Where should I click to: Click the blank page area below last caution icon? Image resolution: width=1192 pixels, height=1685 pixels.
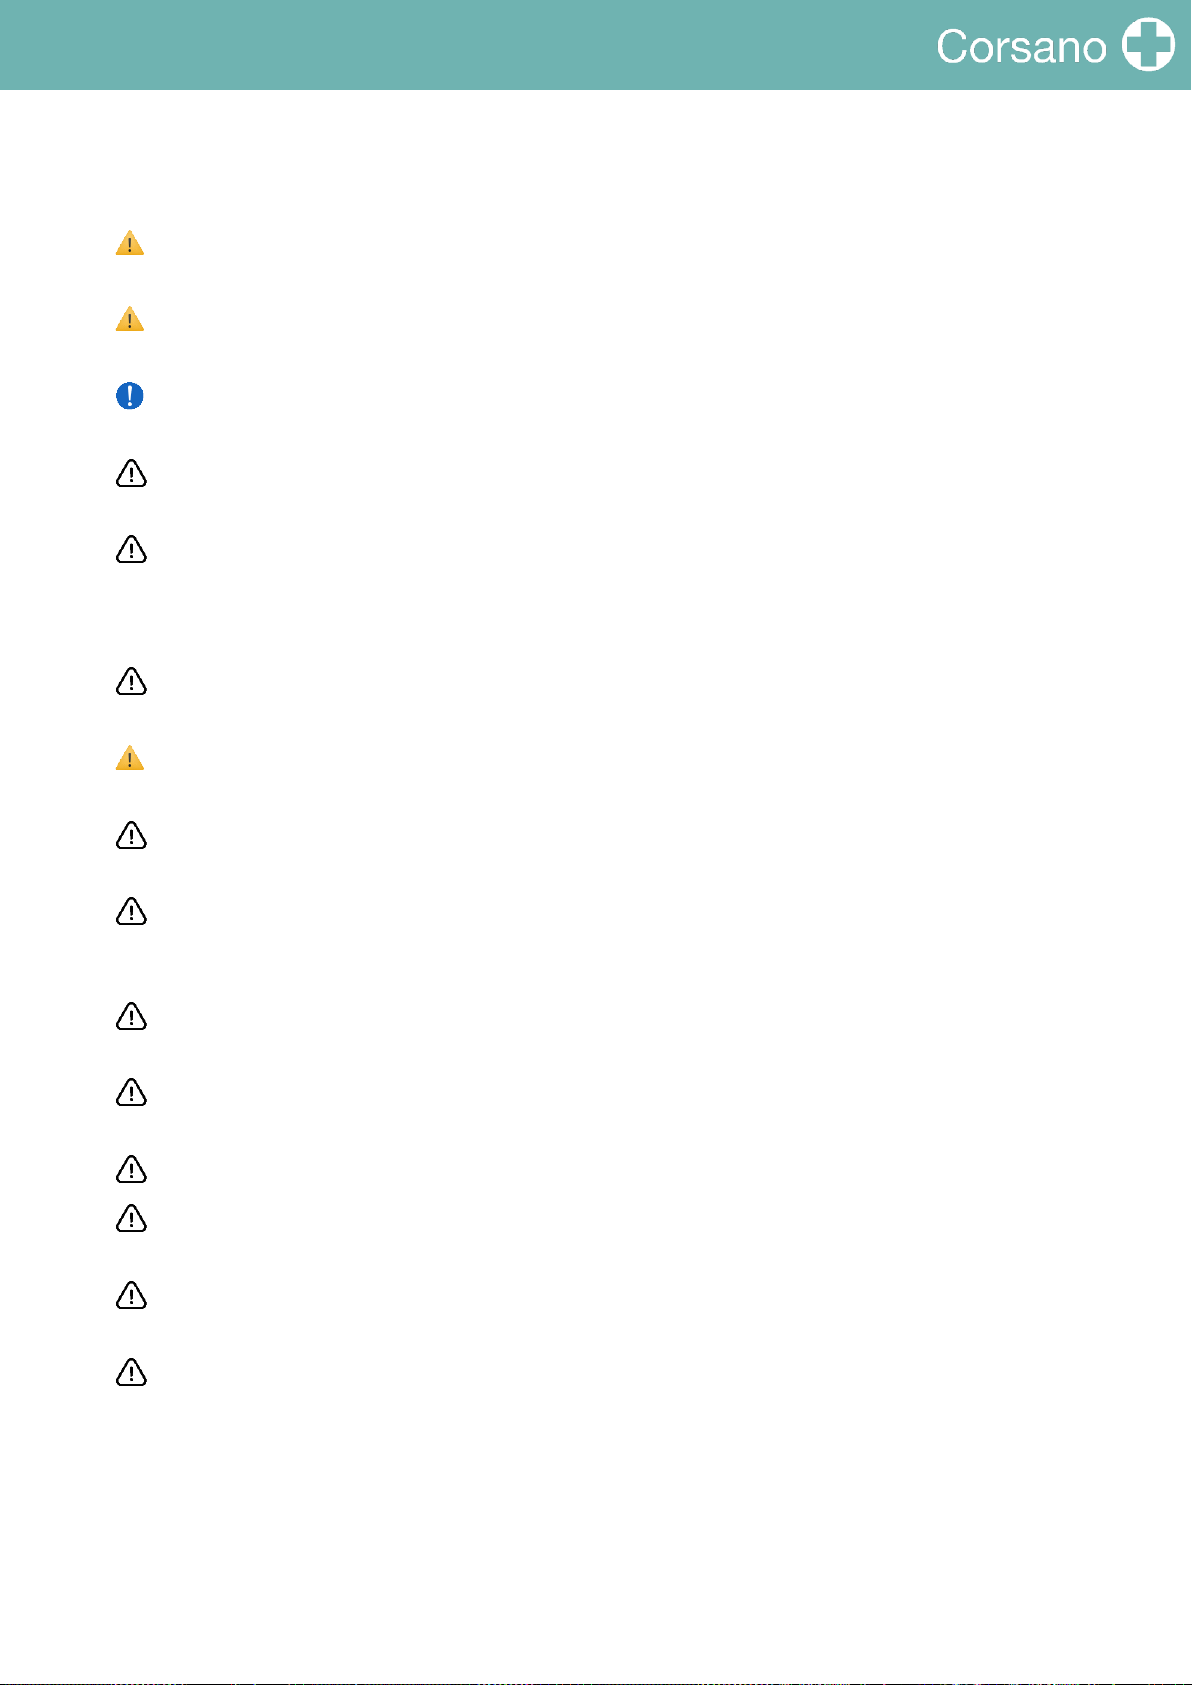(596, 1530)
